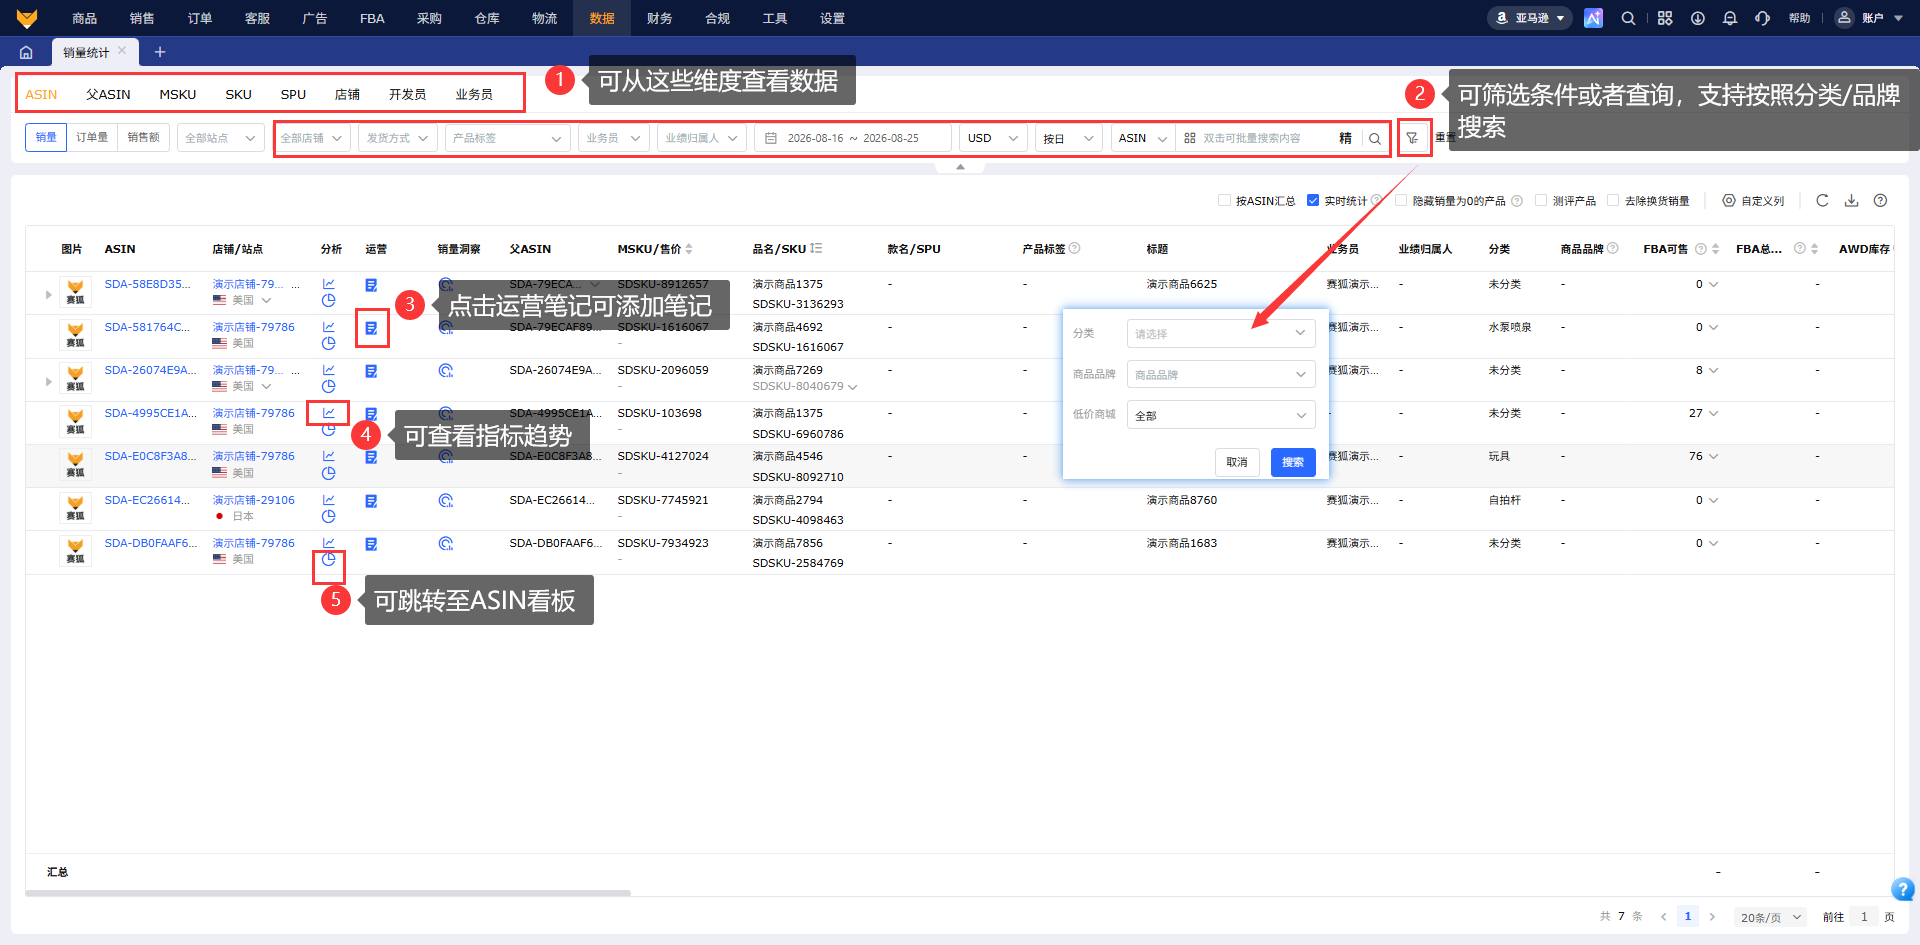Select 订单量 metric toggle
Viewport: 1920px width, 945px height.
[x=92, y=138]
